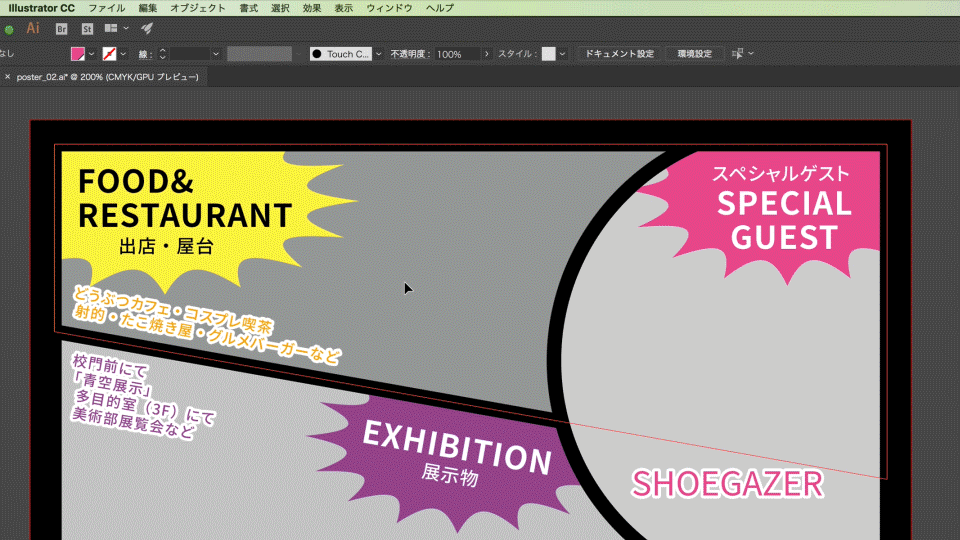Open the 選択 menu
The width and height of the screenshot is (960, 540).
(x=280, y=8)
